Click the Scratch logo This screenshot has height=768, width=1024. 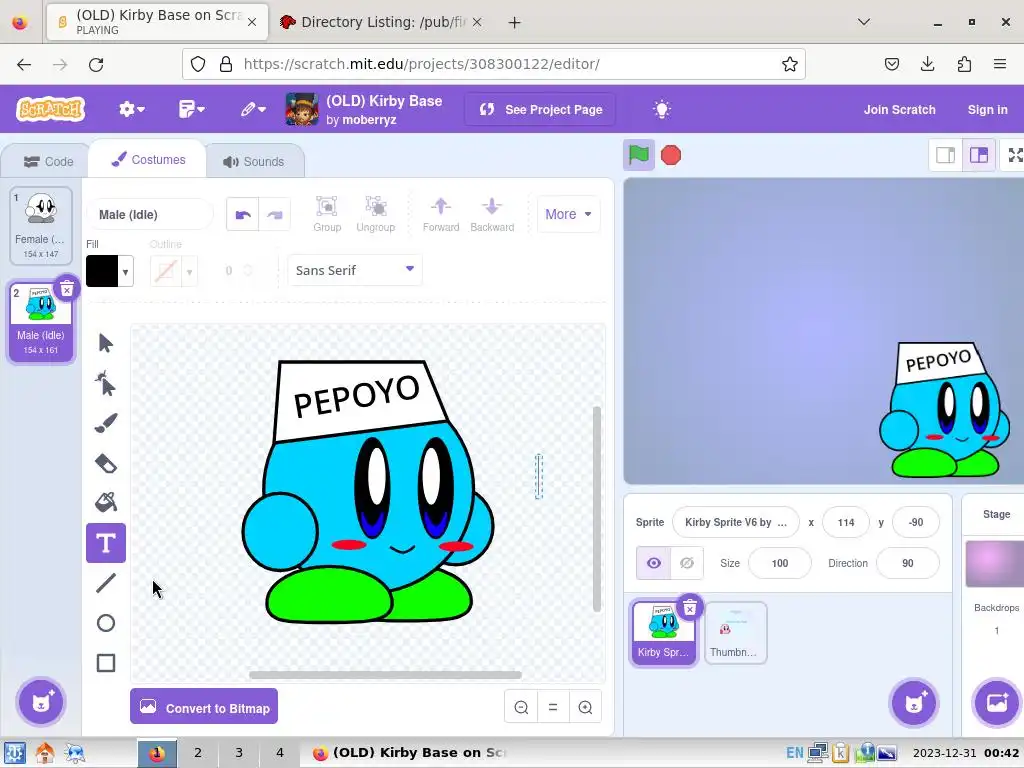(x=50, y=109)
